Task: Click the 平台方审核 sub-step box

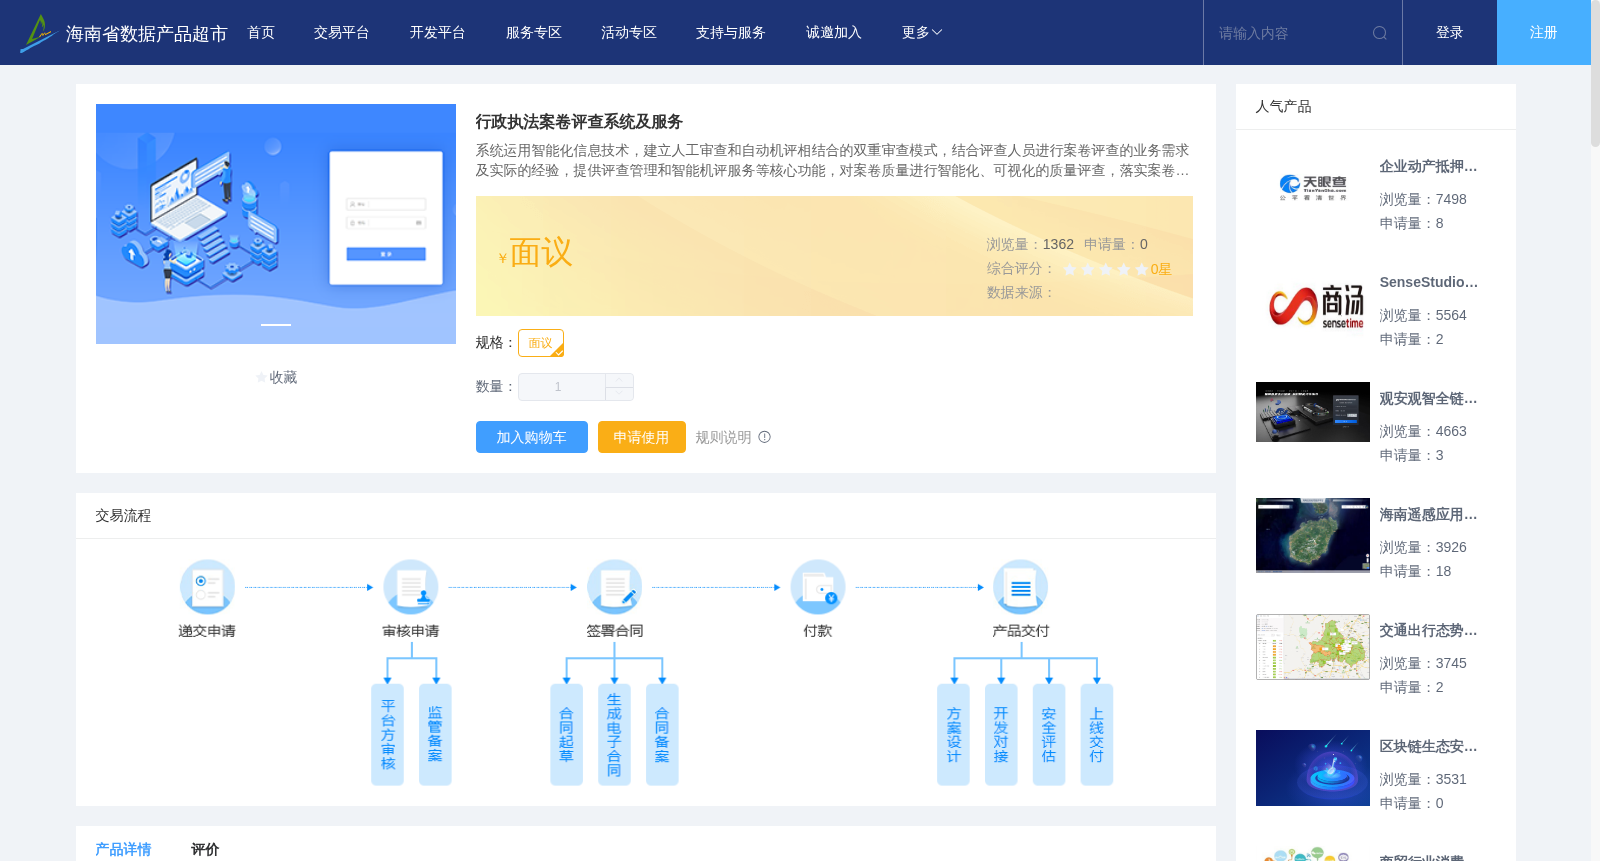Action: pyautogui.click(x=388, y=734)
